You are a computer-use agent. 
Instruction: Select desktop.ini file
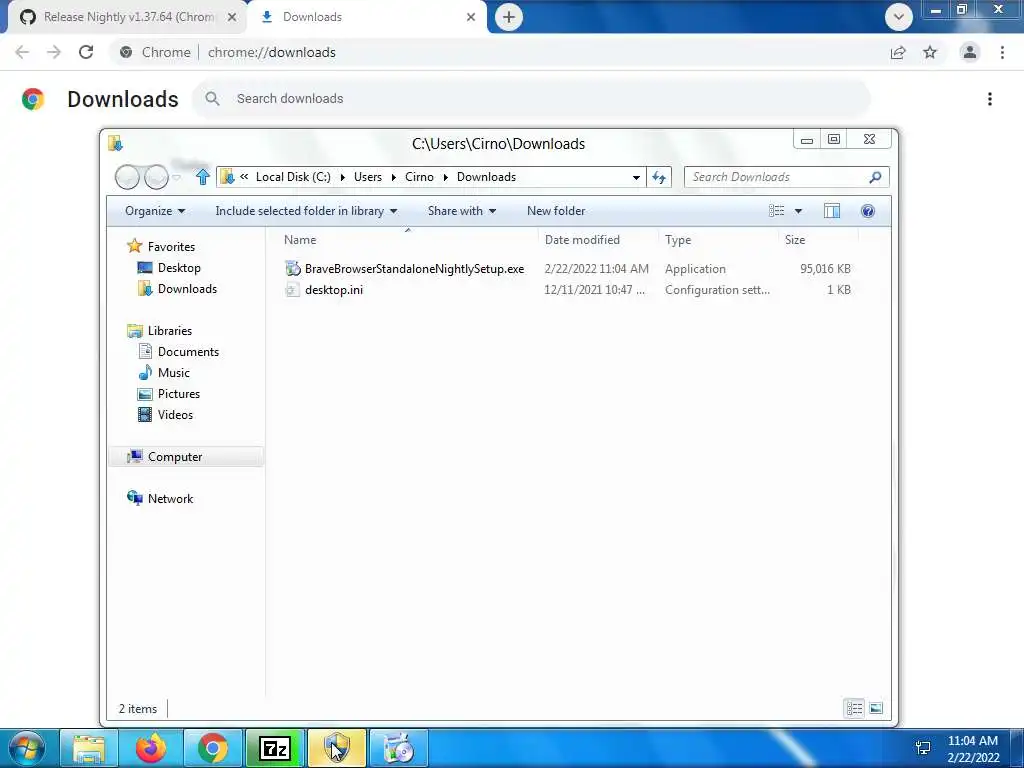(x=334, y=290)
